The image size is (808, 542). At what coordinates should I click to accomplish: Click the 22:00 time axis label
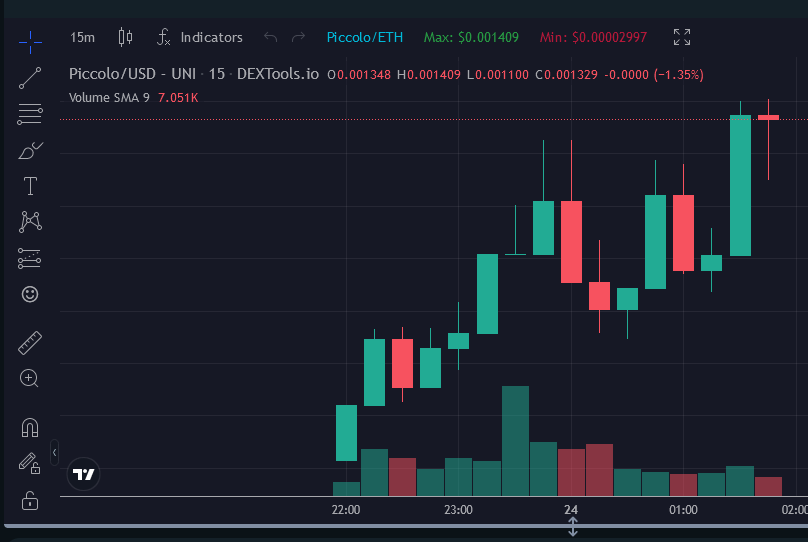[x=346, y=510]
